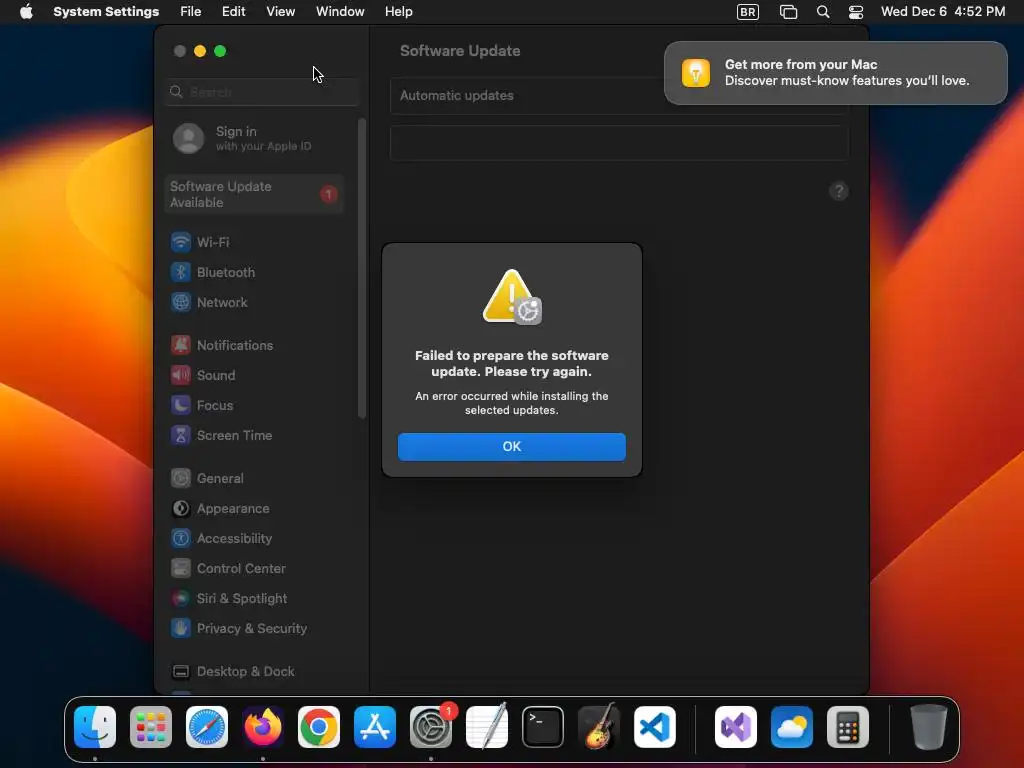The width and height of the screenshot is (1024, 768).
Task: Click the screen mirroring menu bar icon
Action: [x=788, y=12]
